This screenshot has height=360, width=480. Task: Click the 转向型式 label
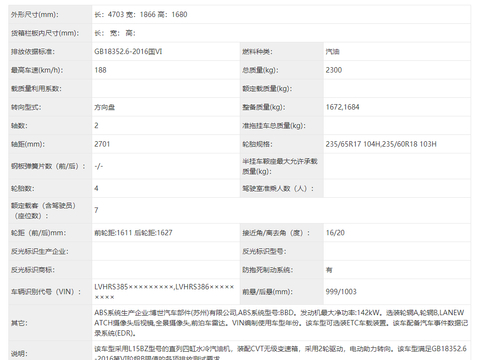point(26,107)
